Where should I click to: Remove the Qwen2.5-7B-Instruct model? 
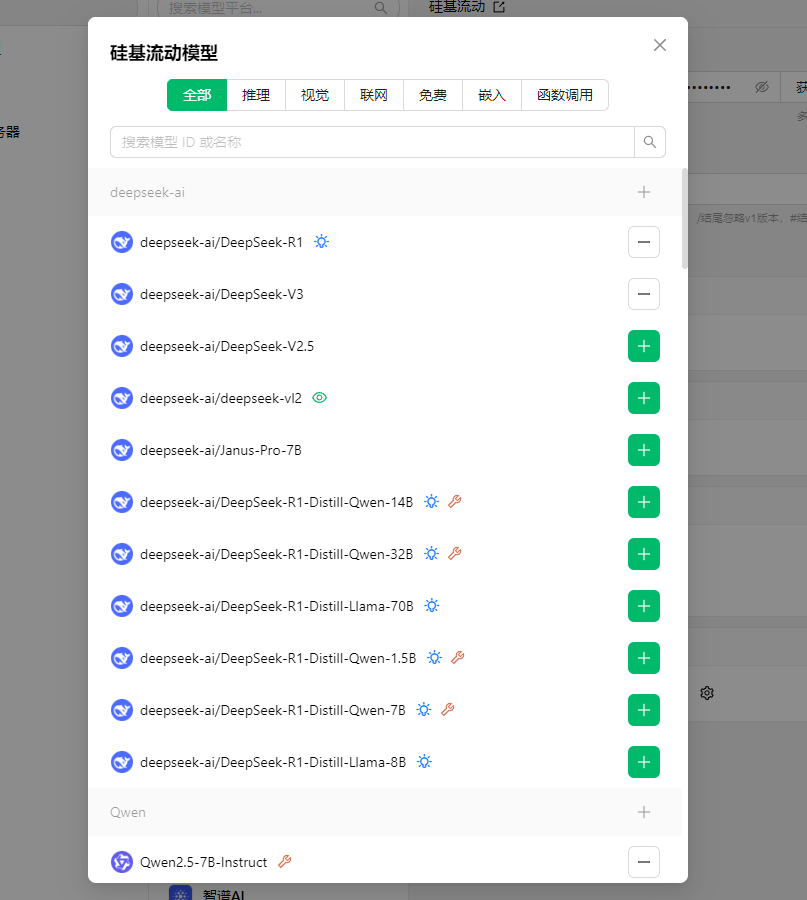click(643, 862)
